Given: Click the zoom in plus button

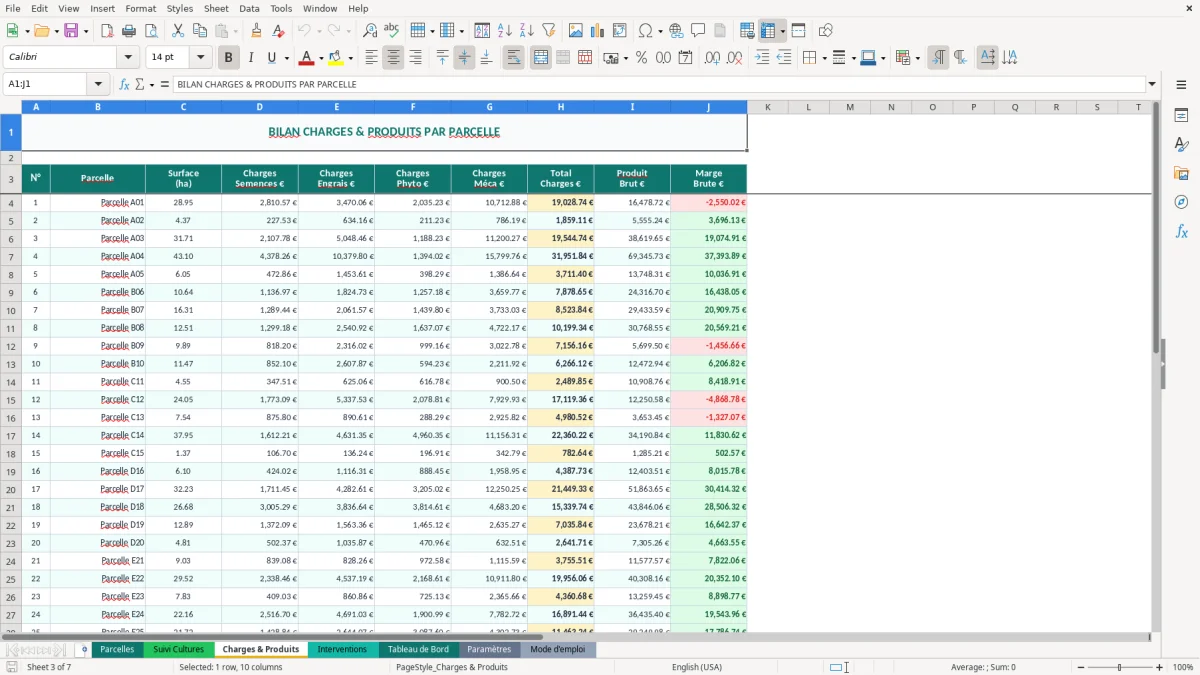Looking at the screenshot, I should point(1160,667).
